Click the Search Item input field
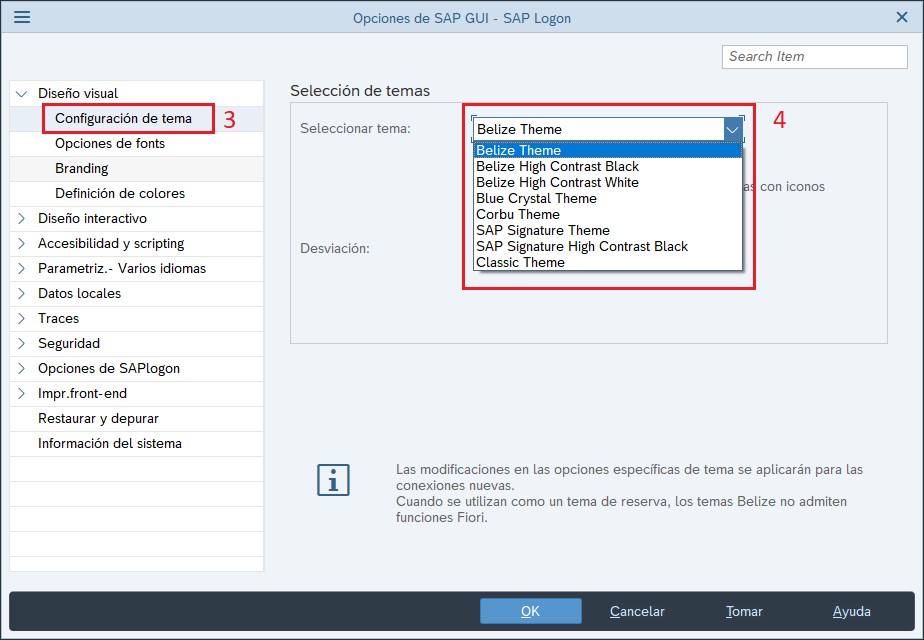Viewport: 924px width, 640px height. coord(814,57)
